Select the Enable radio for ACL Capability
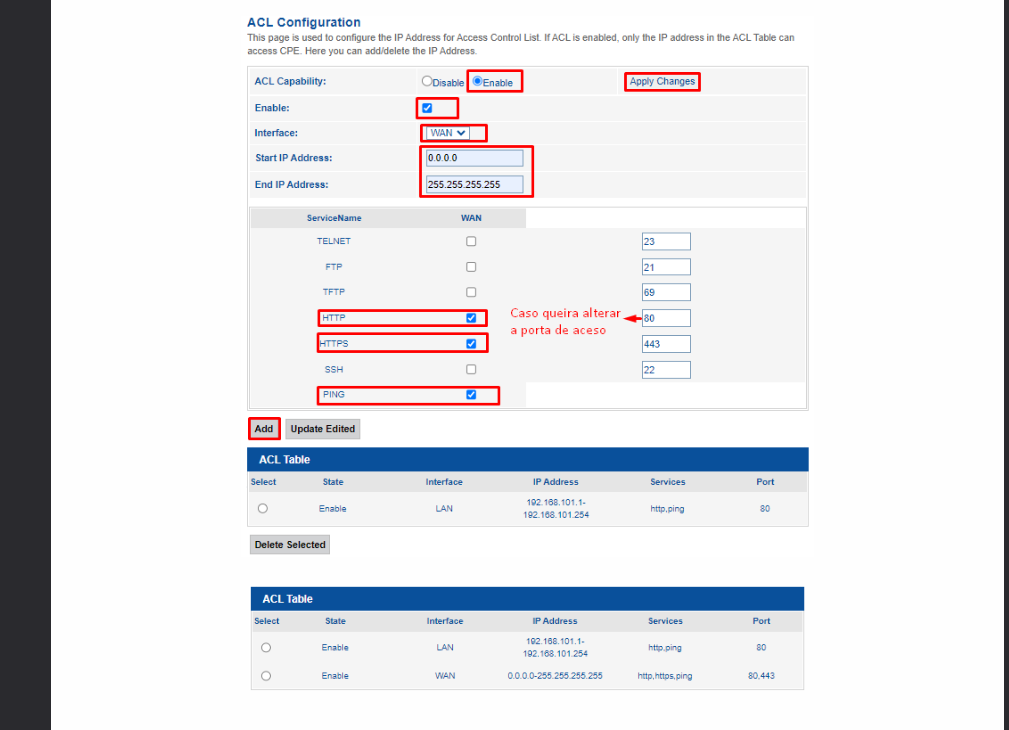The height and width of the screenshot is (730, 1009). [478, 82]
